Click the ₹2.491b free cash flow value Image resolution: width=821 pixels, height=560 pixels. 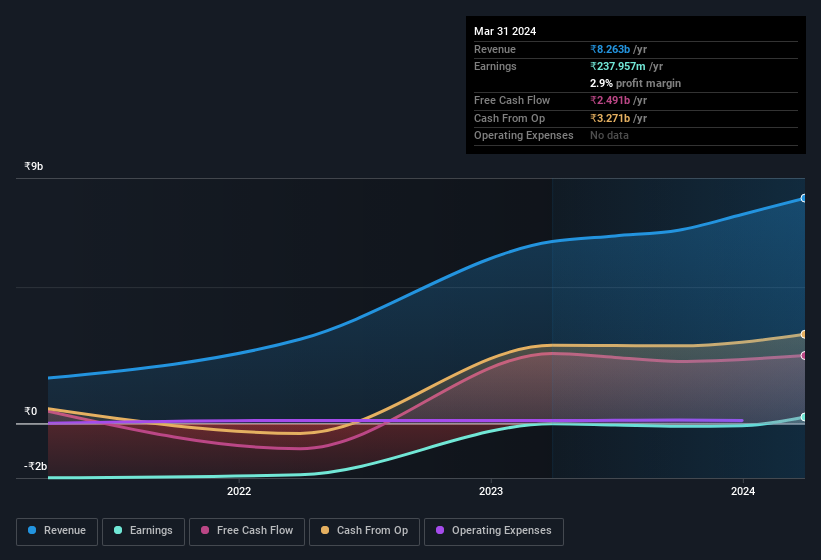610,100
